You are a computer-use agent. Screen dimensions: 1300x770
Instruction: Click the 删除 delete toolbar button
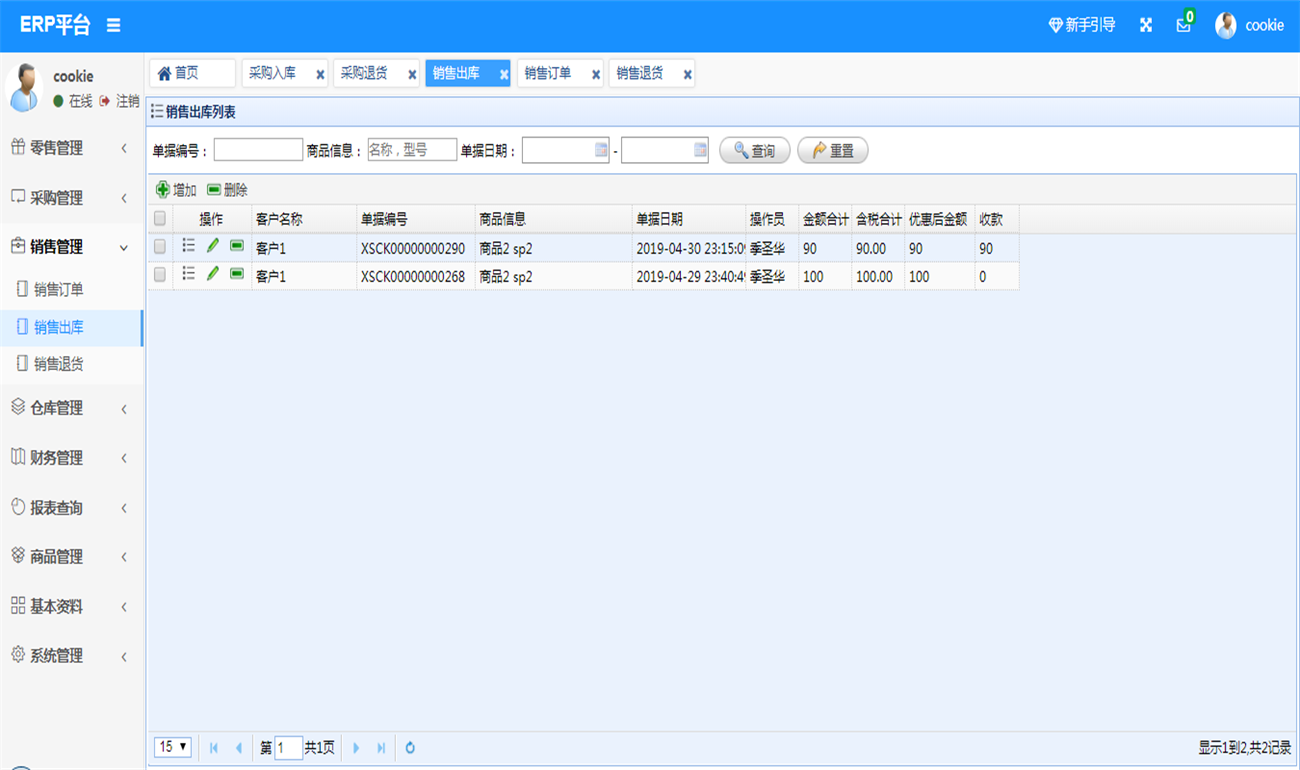click(228, 190)
